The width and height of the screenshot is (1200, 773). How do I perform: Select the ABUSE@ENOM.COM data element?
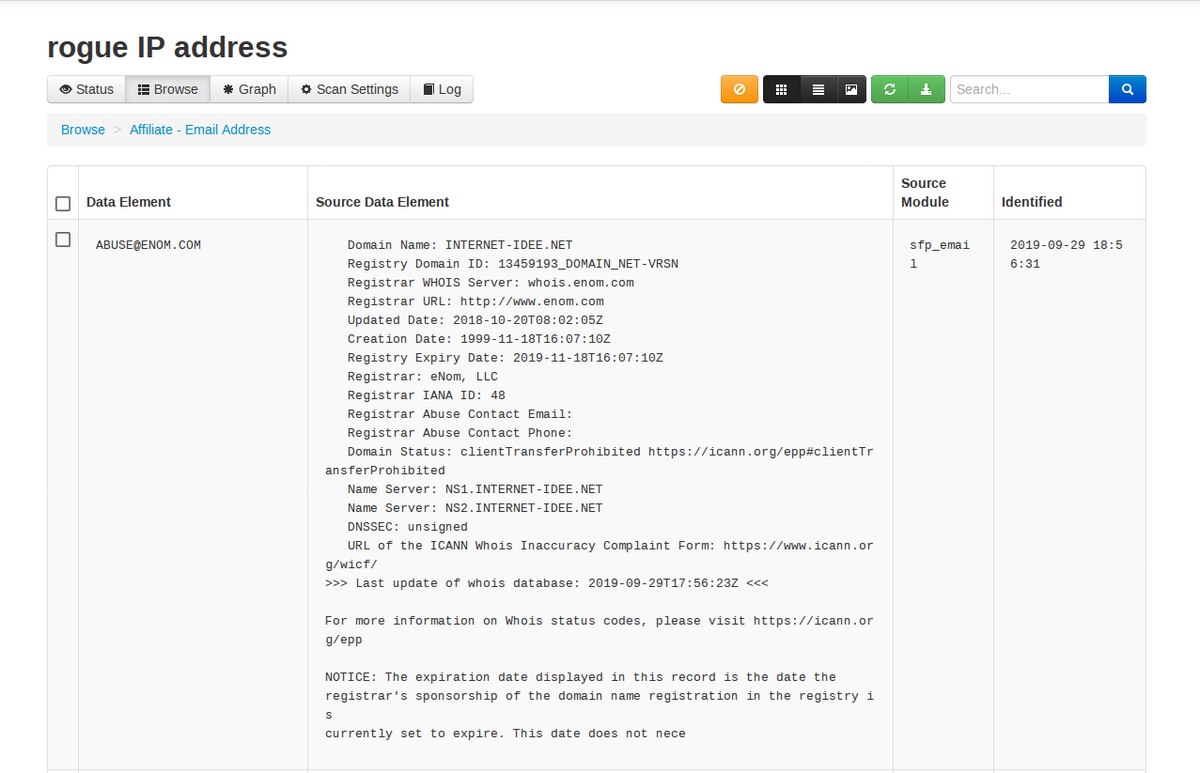tap(148, 245)
